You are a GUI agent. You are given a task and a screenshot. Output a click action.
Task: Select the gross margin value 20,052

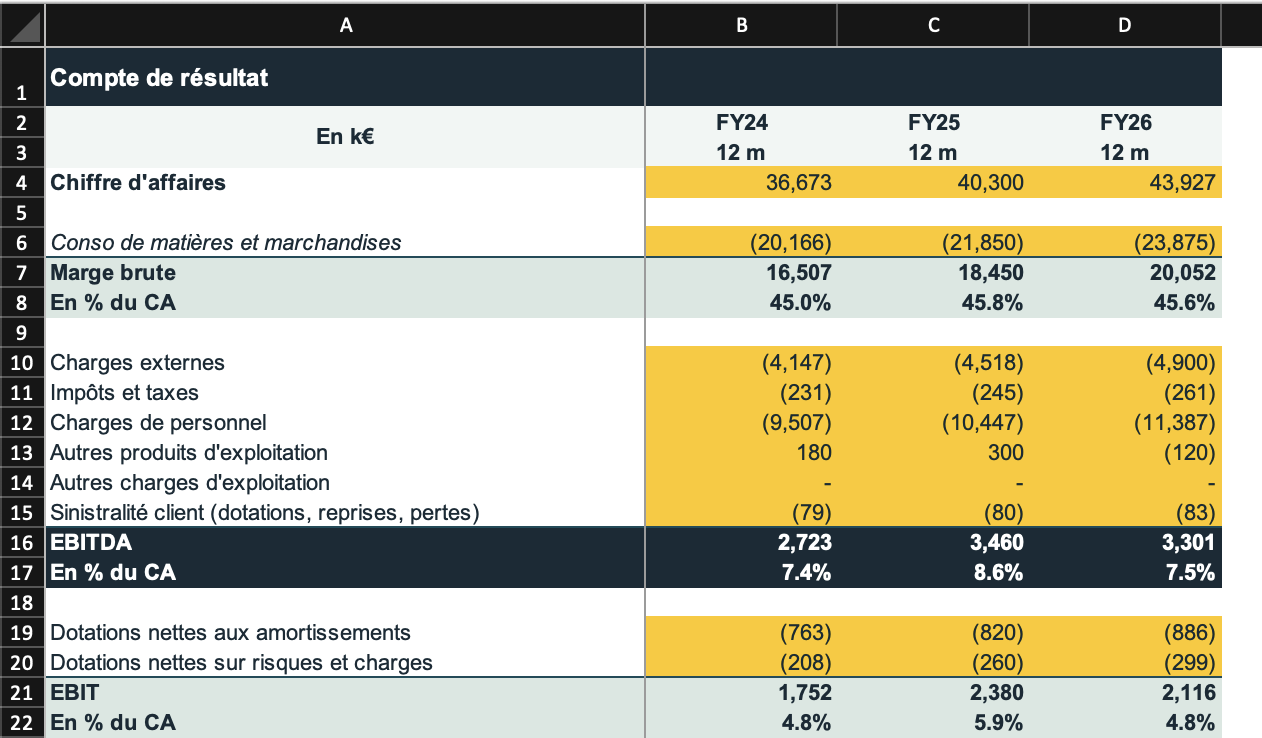coord(1125,273)
